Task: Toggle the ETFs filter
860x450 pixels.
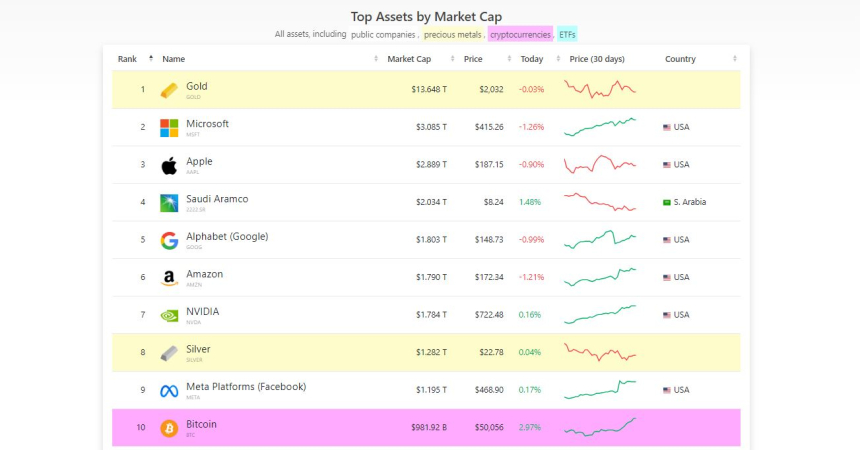Action: coord(567,34)
